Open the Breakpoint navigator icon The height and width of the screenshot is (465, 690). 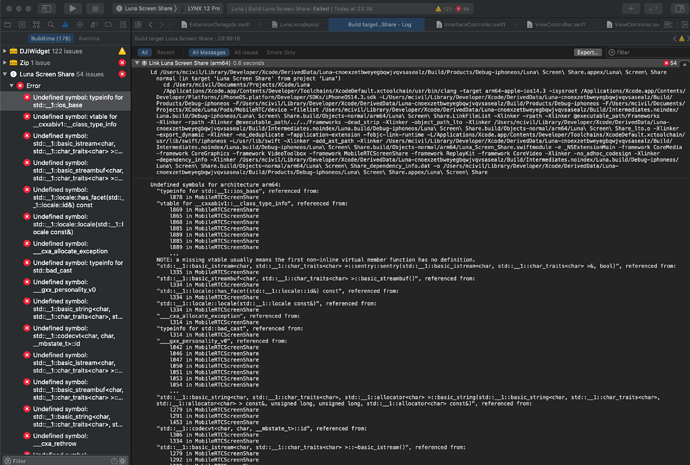(108, 25)
